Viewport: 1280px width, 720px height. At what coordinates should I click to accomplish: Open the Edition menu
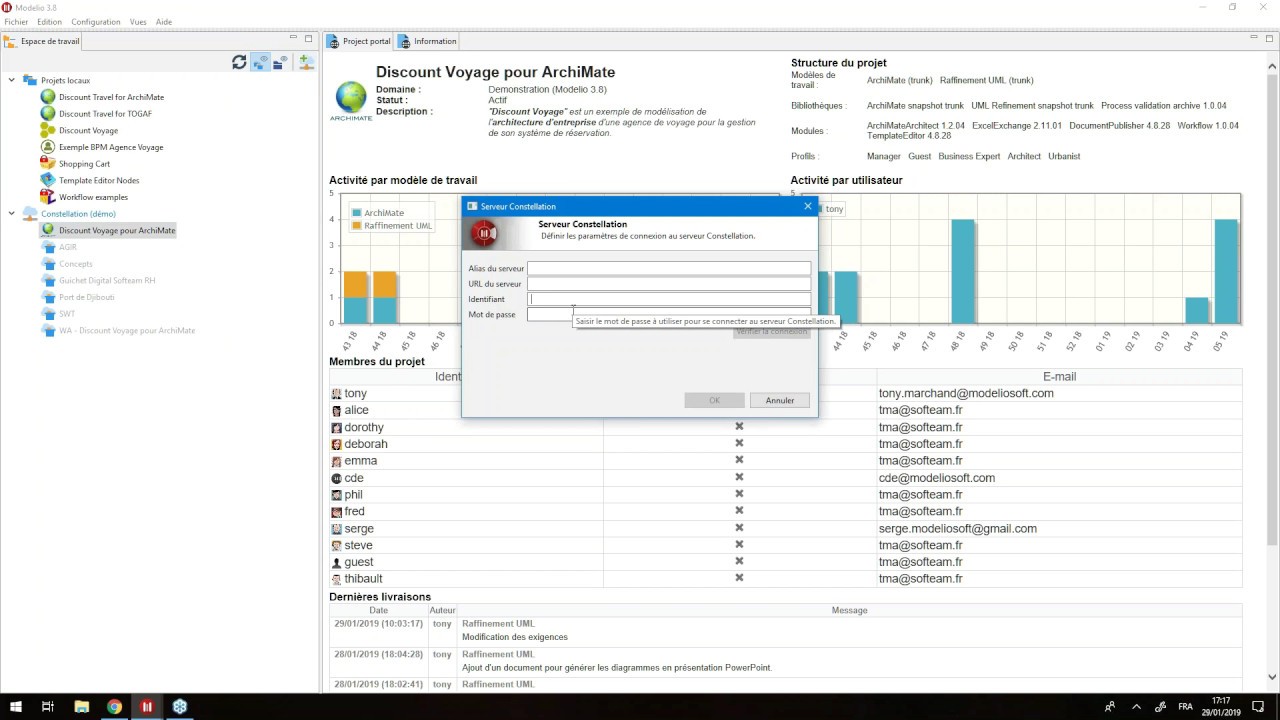[x=49, y=22]
